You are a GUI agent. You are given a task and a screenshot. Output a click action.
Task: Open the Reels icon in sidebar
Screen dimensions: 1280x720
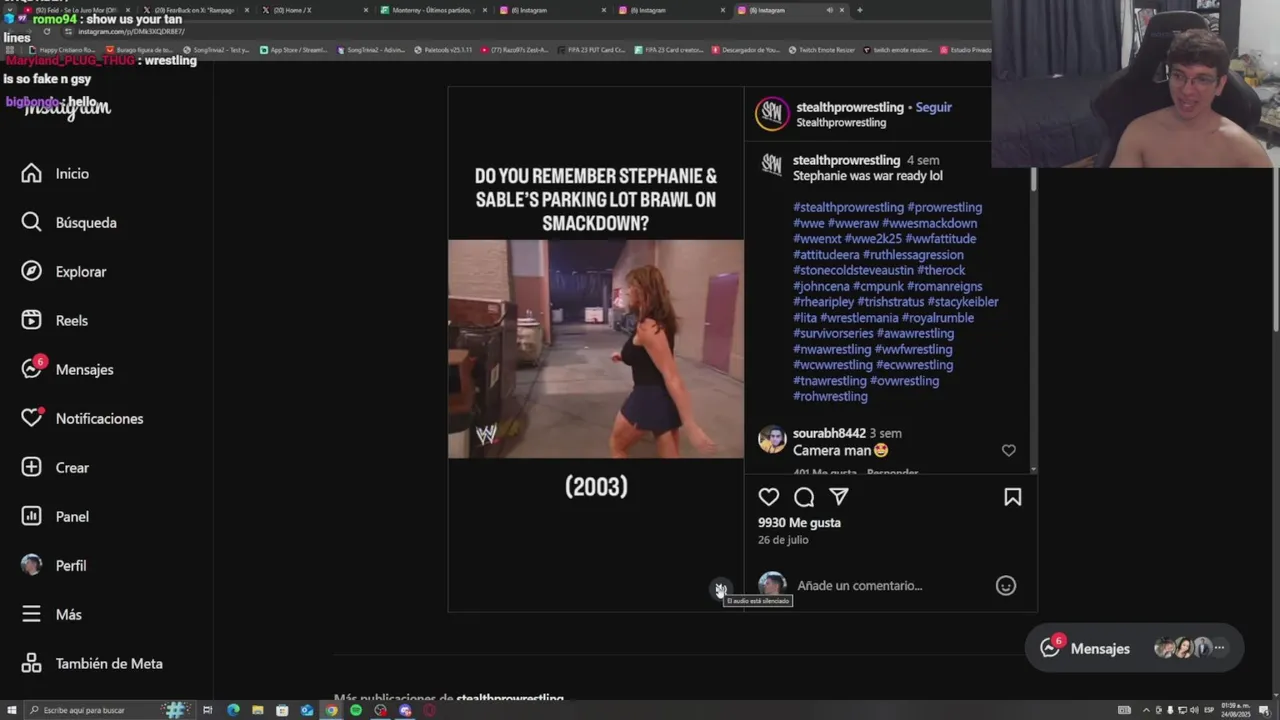(x=31, y=320)
